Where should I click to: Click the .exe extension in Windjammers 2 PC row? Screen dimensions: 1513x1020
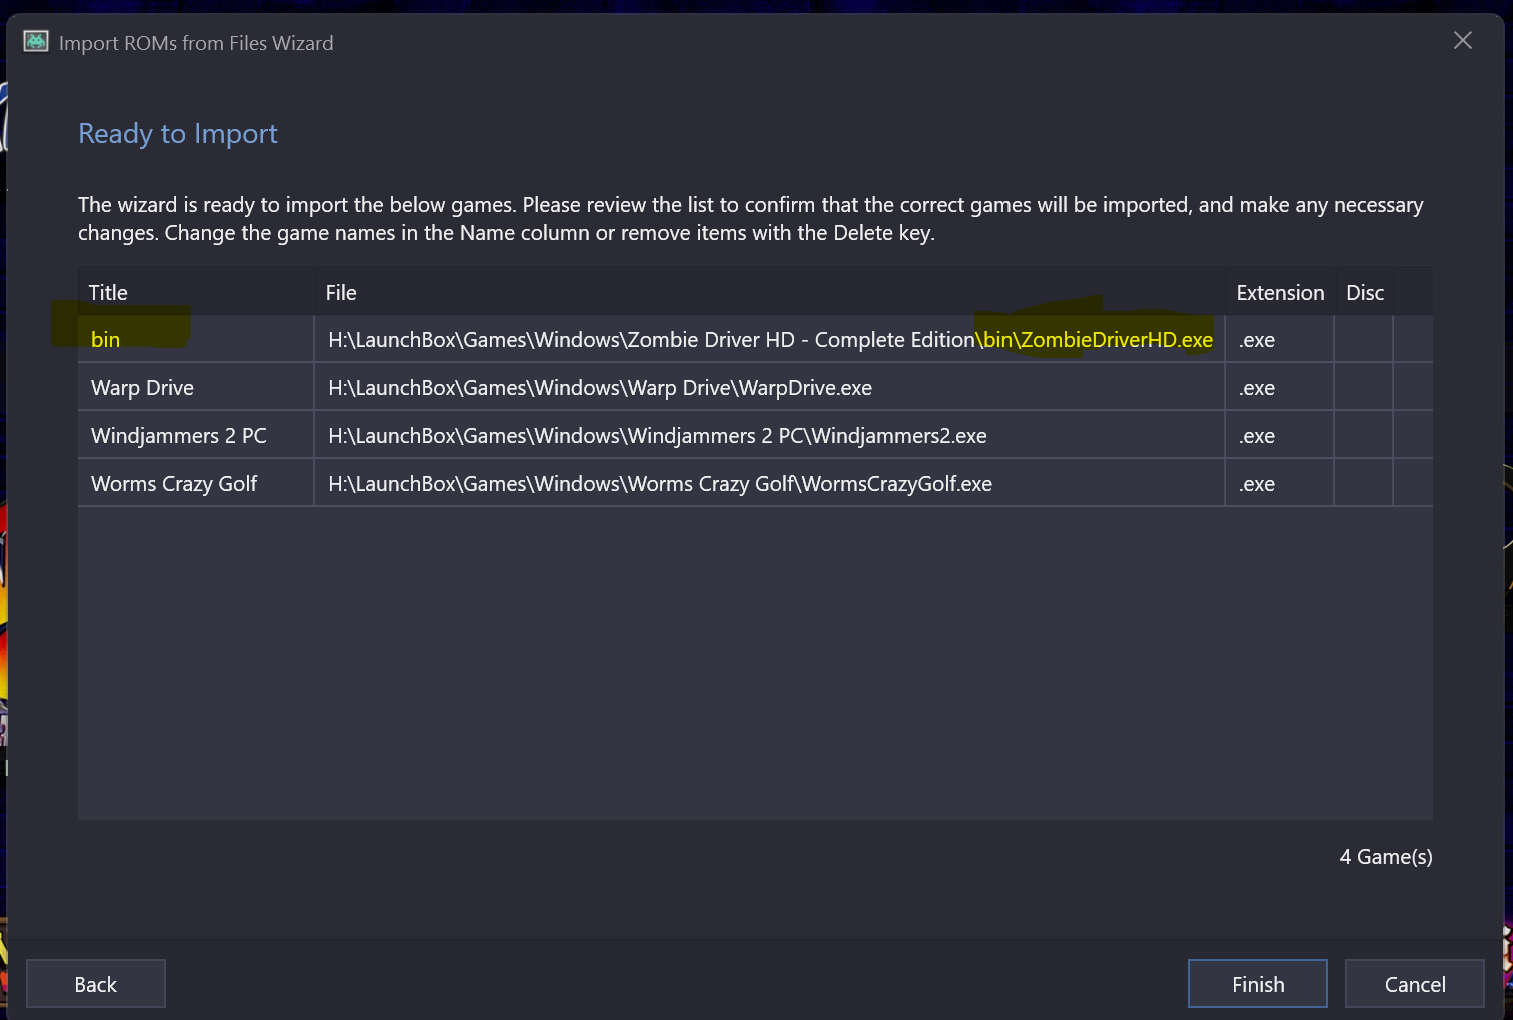pyautogui.click(x=1280, y=435)
